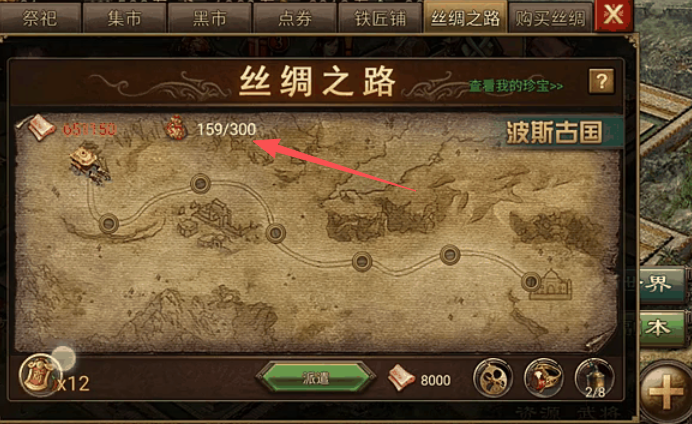Select the lantern treasure icon showing 2/8
Viewport: 692px width, 424px height.
(594, 378)
